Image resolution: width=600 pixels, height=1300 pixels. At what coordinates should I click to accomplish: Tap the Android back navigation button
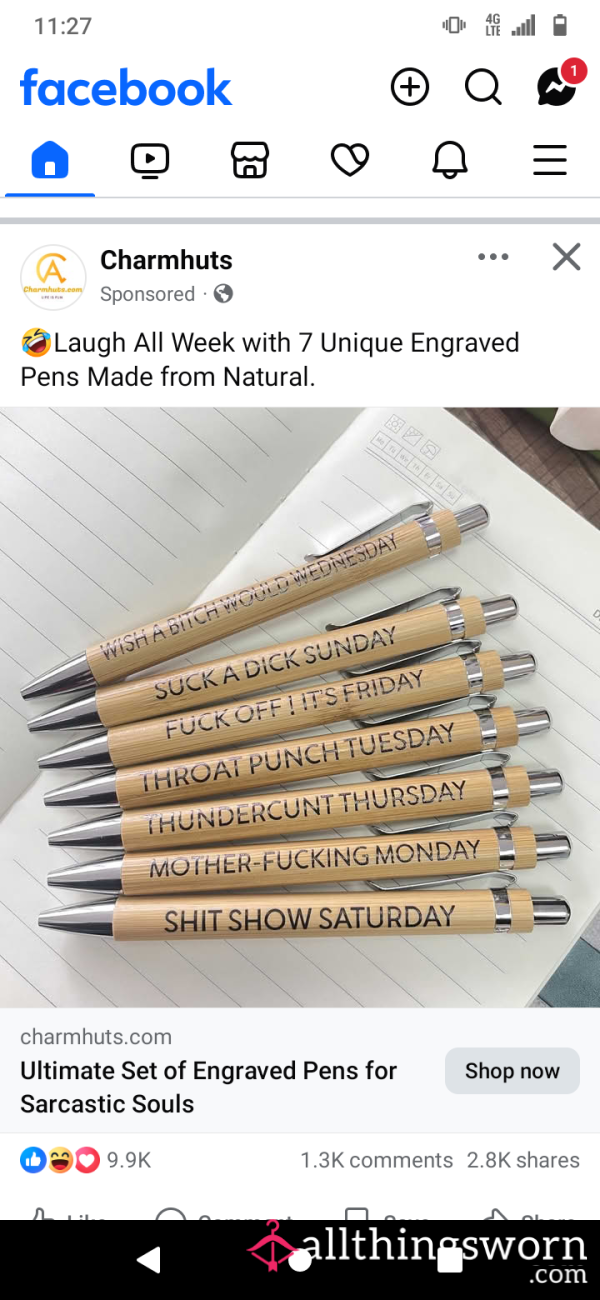[x=148, y=1260]
